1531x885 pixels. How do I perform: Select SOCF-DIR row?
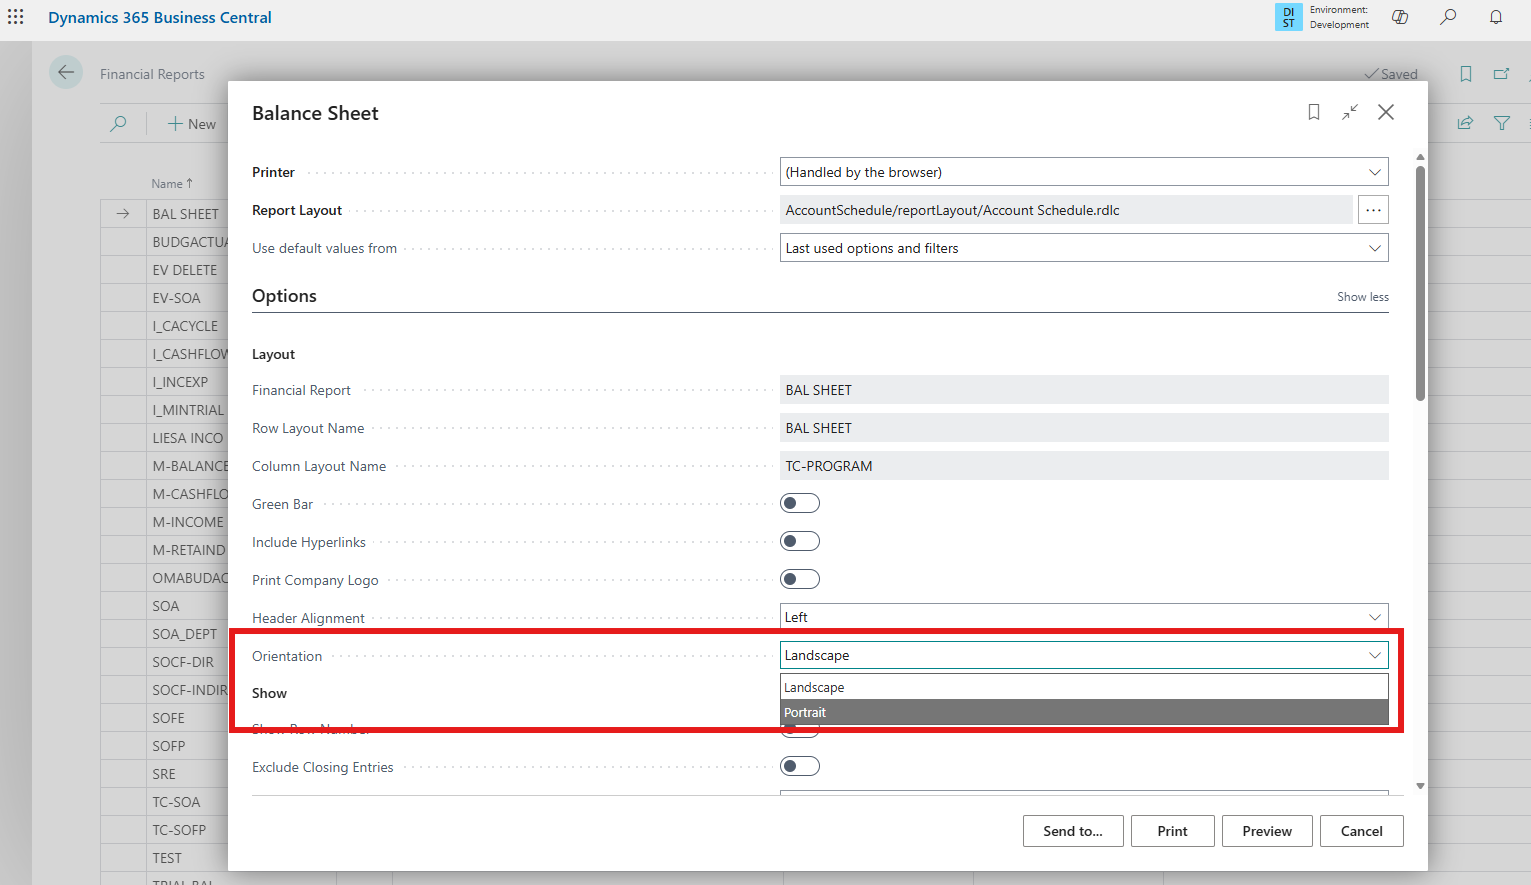coord(183,662)
